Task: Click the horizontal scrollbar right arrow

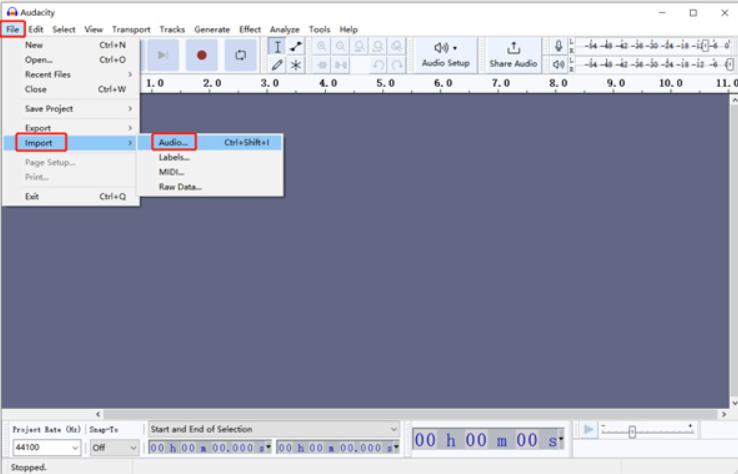Action: (x=724, y=414)
